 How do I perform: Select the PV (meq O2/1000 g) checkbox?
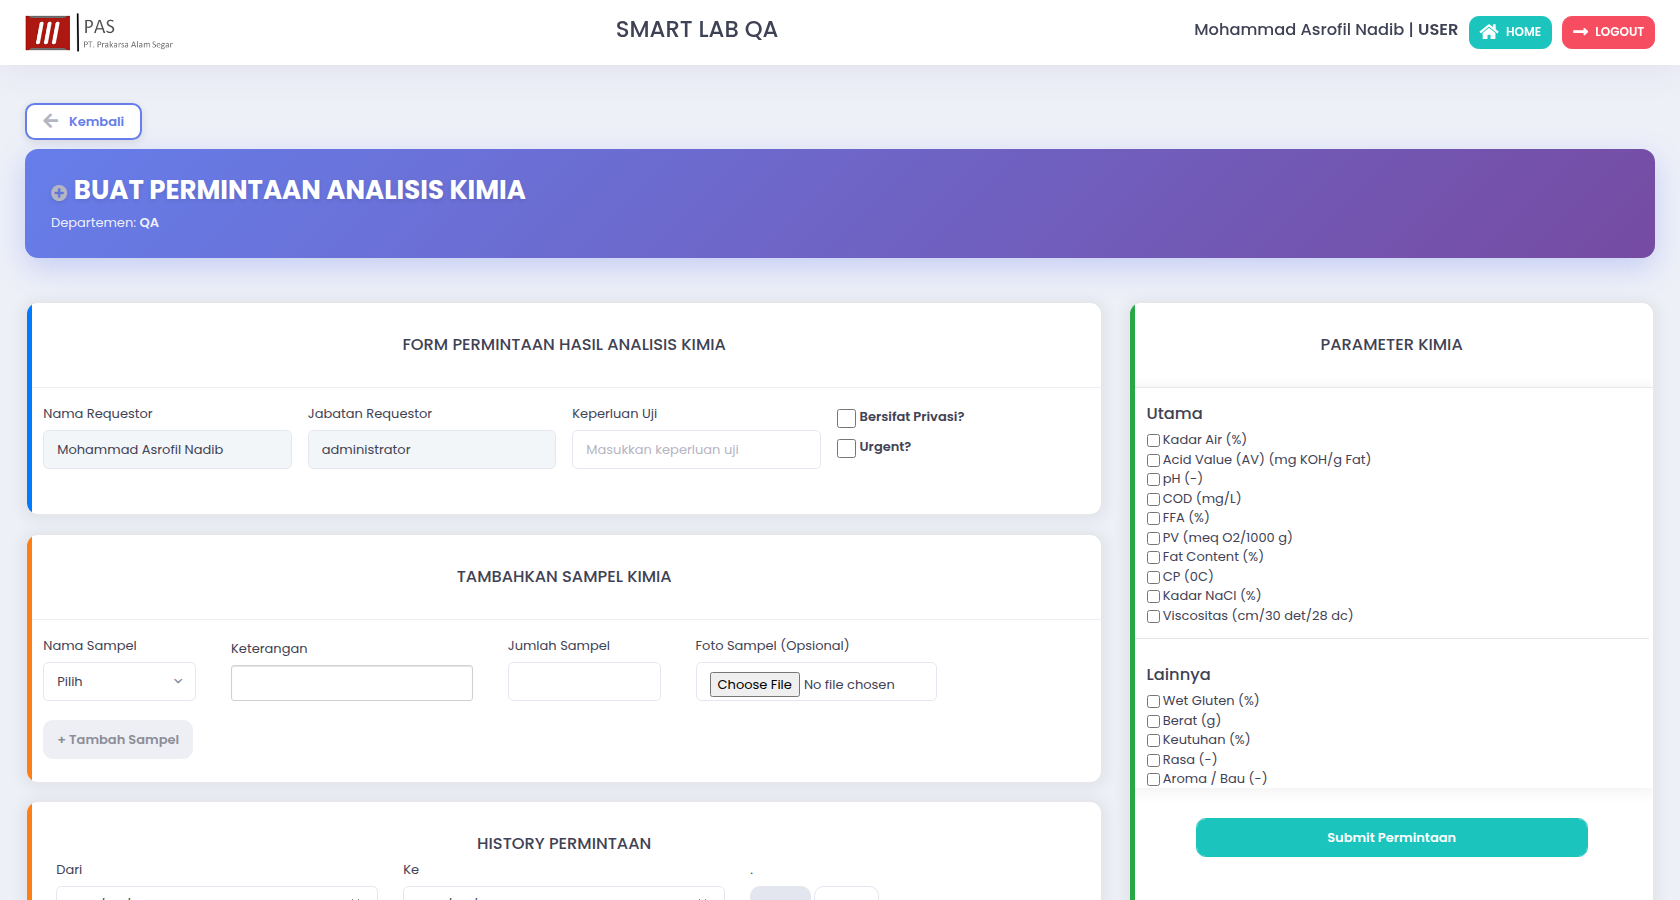coord(1153,538)
